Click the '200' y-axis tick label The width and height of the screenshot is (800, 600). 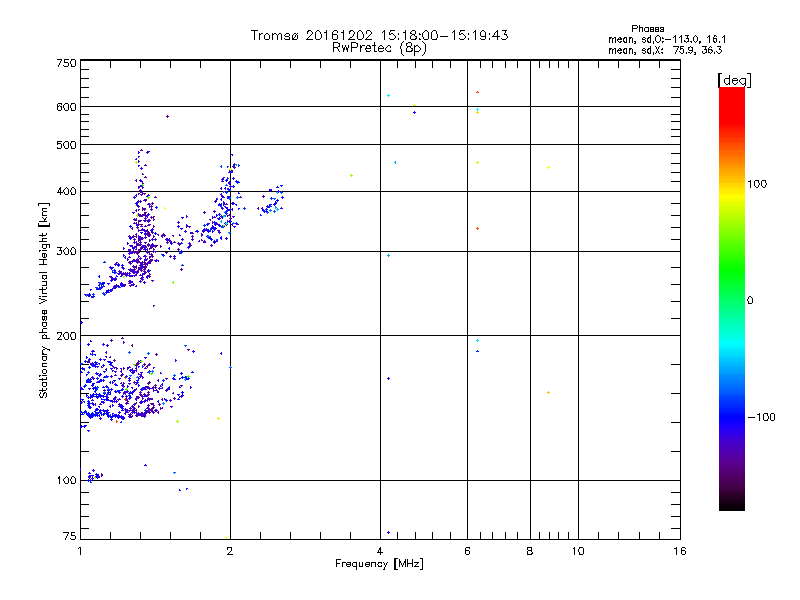66,336
